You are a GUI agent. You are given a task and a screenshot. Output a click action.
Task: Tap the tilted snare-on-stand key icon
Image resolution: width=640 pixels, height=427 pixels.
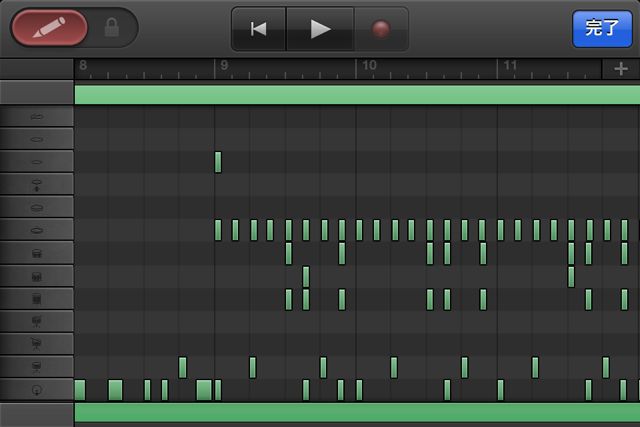pyautogui.click(x=37, y=344)
